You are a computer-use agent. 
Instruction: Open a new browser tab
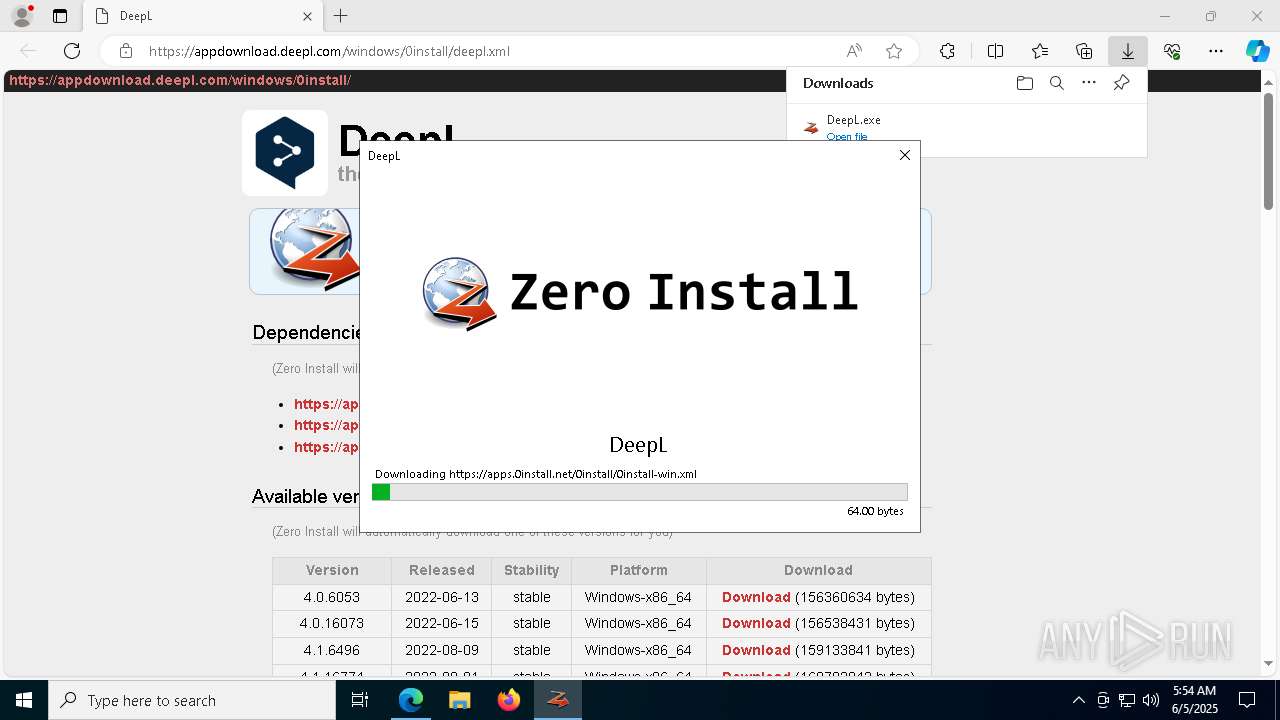point(341,16)
